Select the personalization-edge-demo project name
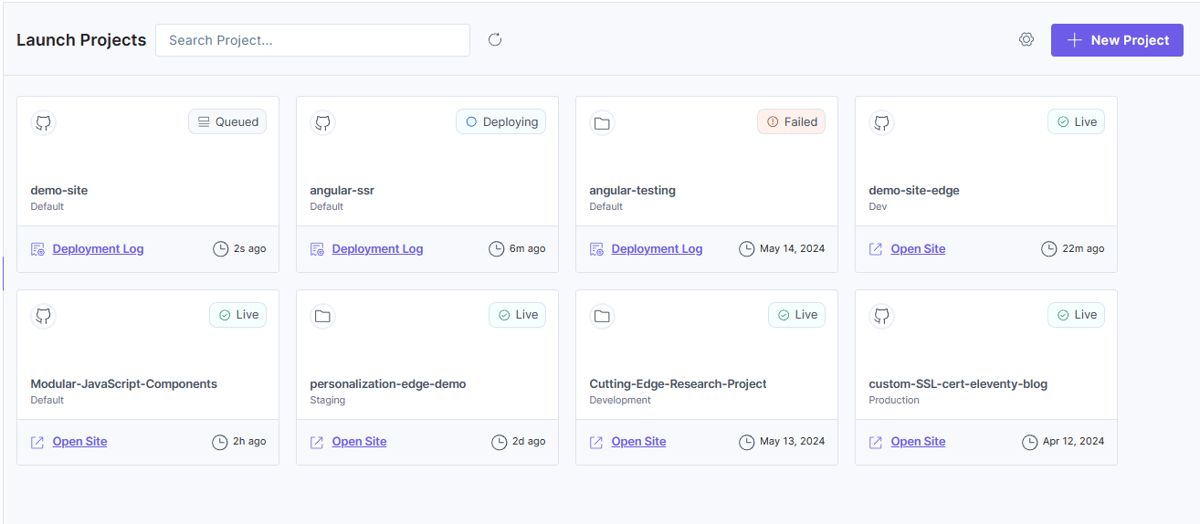The width and height of the screenshot is (1200, 524). click(x=388, y=383)
